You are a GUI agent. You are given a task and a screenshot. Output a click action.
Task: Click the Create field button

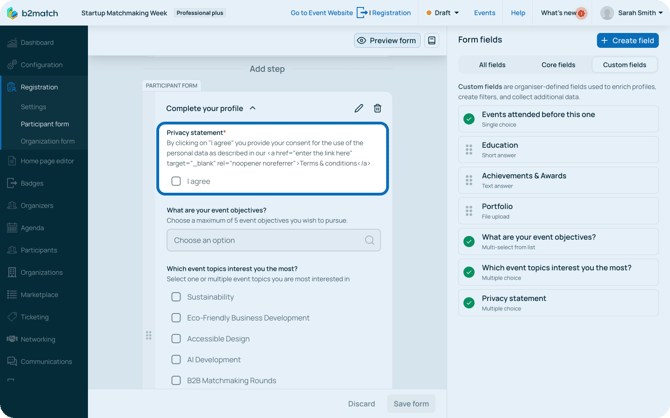point(627,40)
